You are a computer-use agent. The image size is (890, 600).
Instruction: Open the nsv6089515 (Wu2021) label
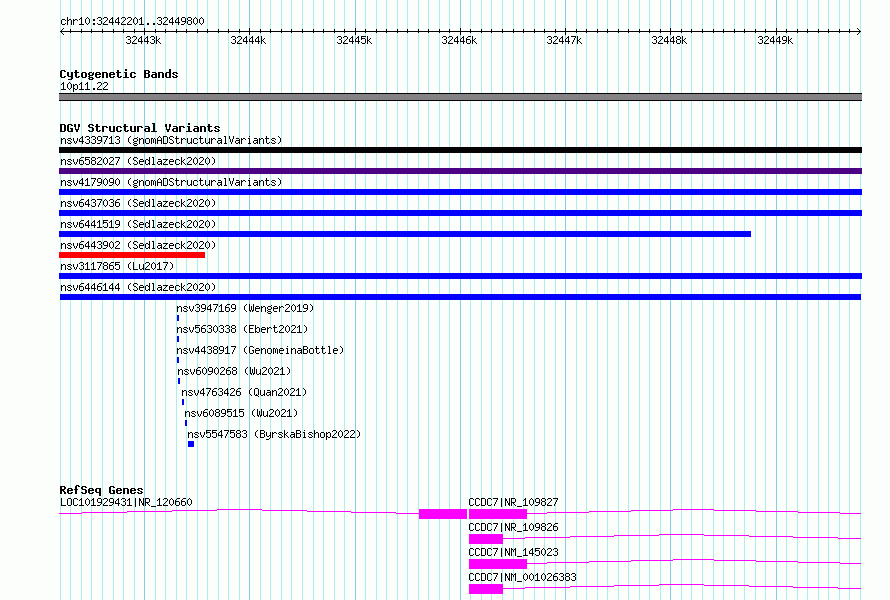pyautogui.click(x=241, y=413)
